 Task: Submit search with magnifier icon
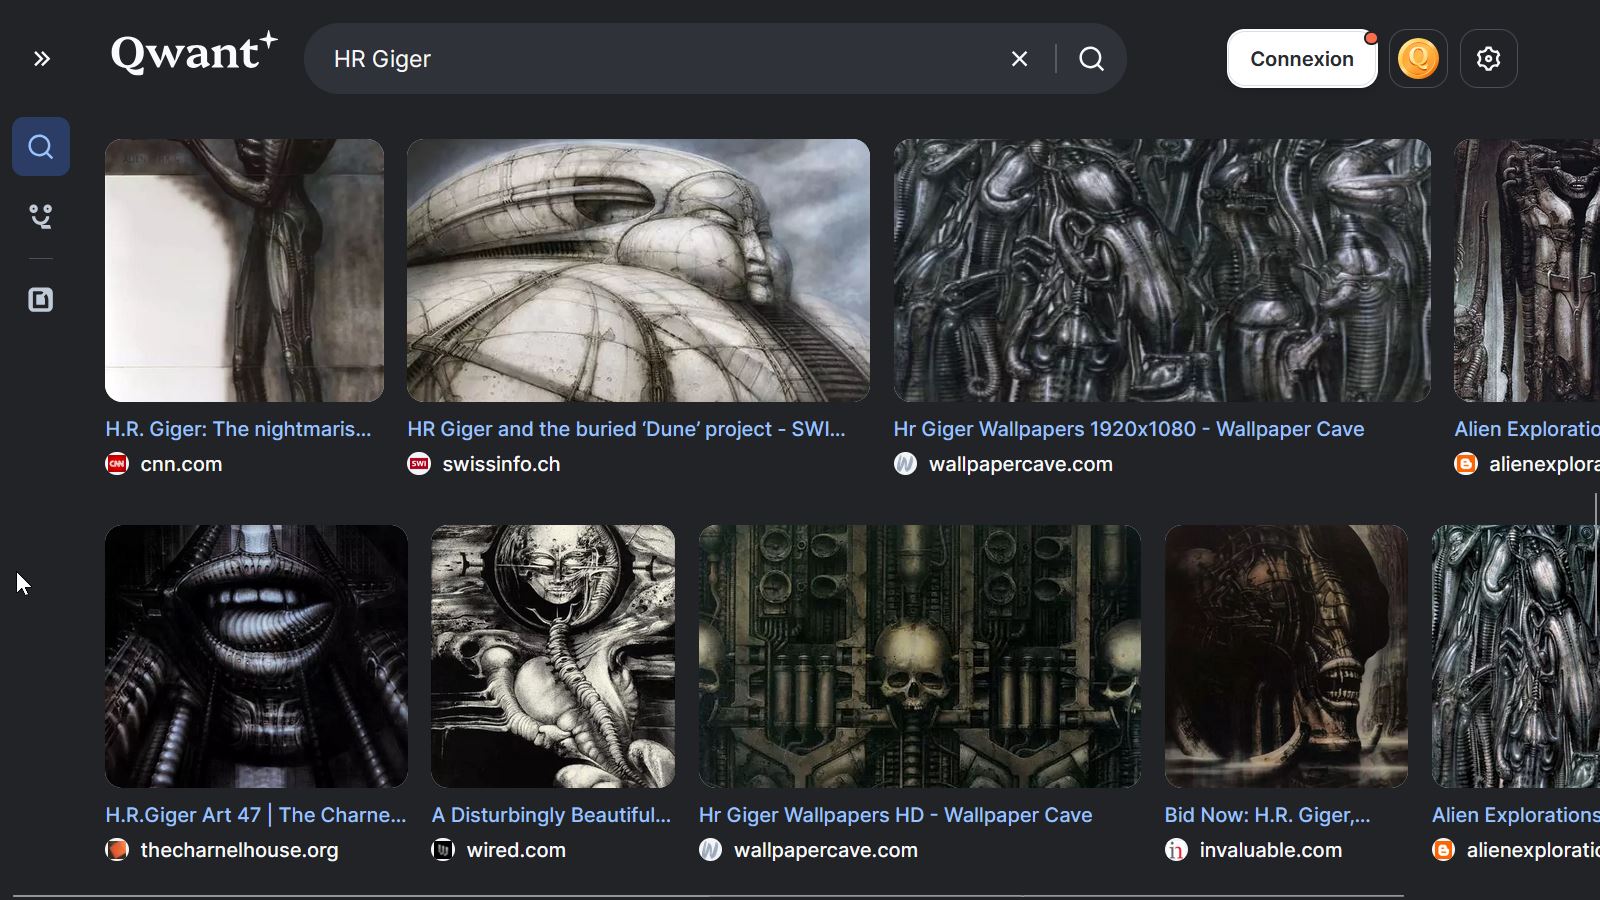1091,59
